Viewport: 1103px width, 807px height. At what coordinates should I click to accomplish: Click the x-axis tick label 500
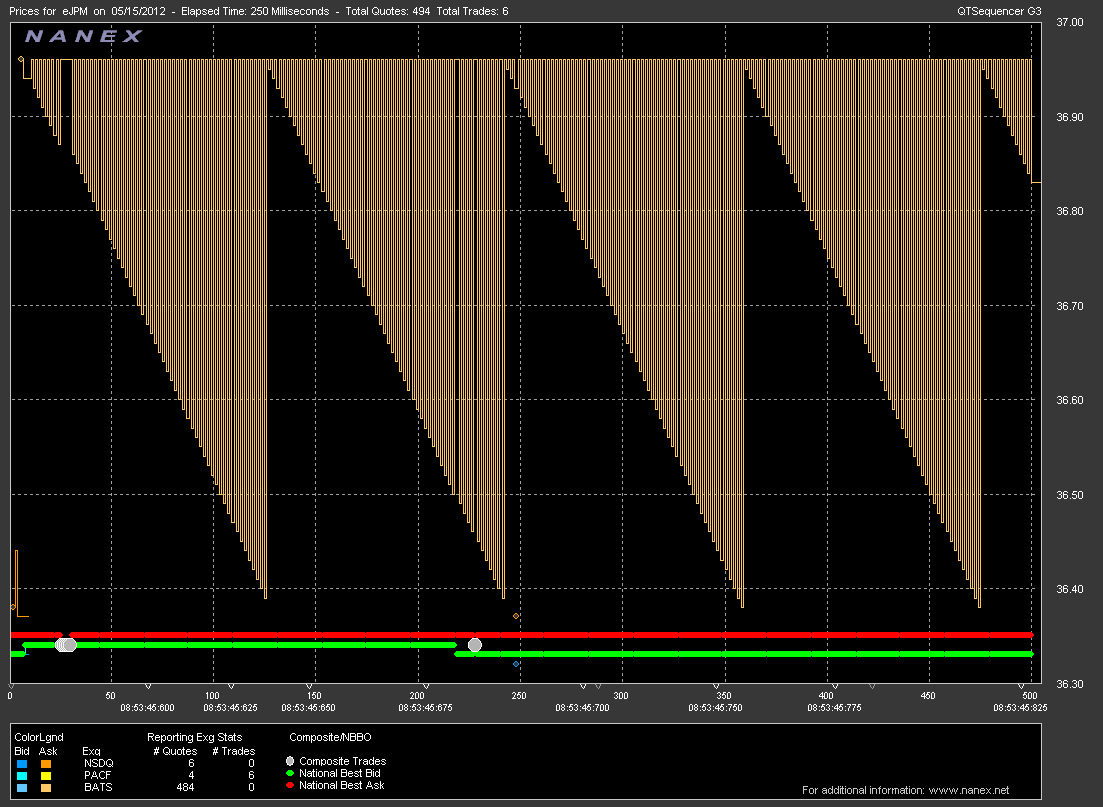pyautogui.click(x=1030, y=696)
